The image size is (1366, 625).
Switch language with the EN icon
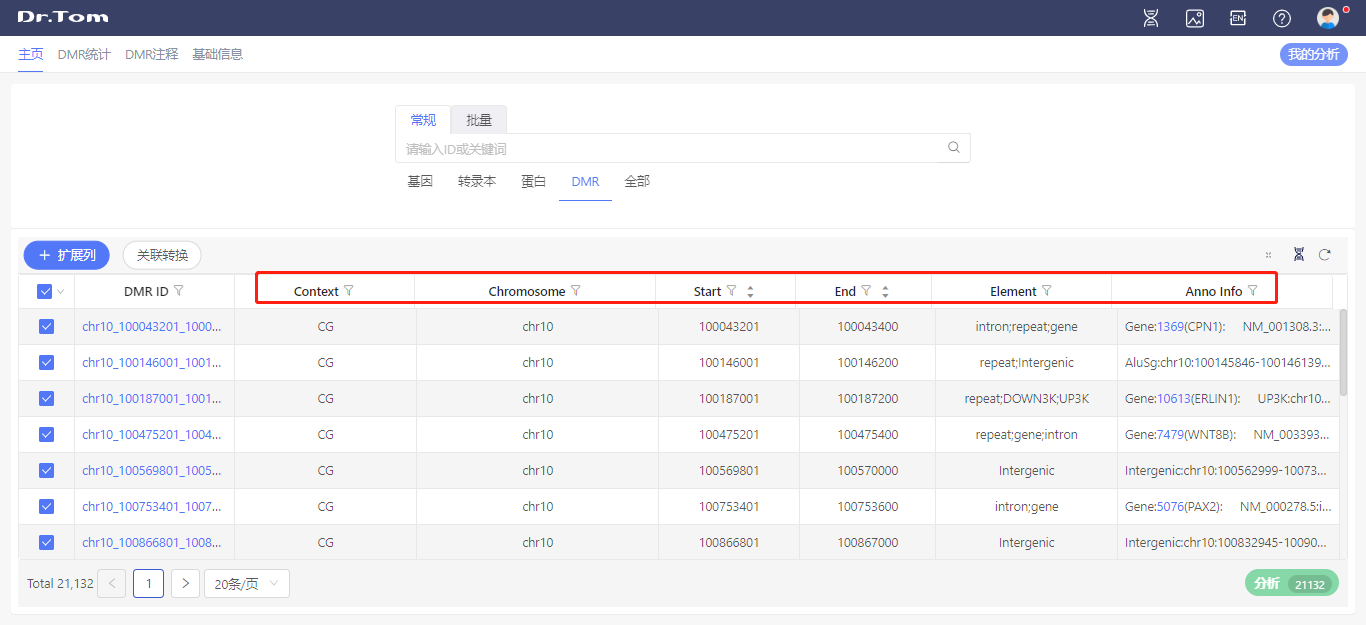point(1238,18)
